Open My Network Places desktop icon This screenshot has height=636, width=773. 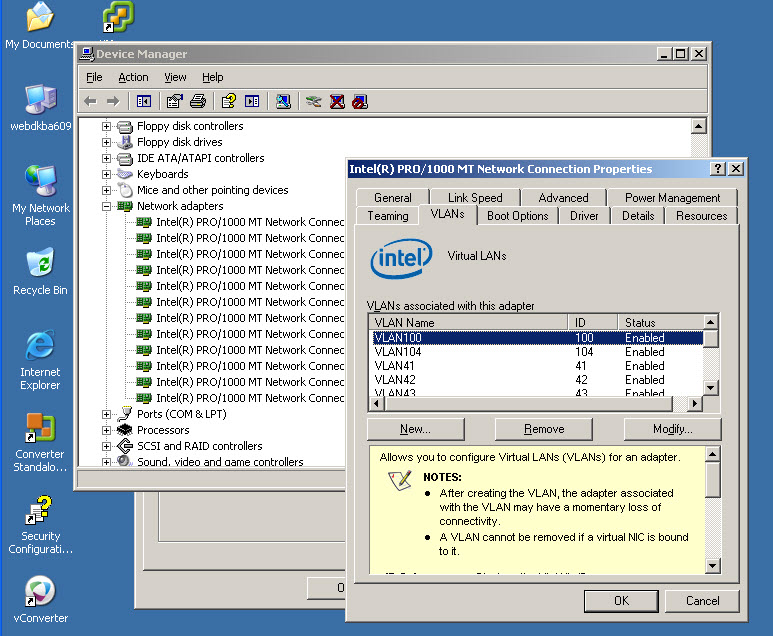[41, 196]
